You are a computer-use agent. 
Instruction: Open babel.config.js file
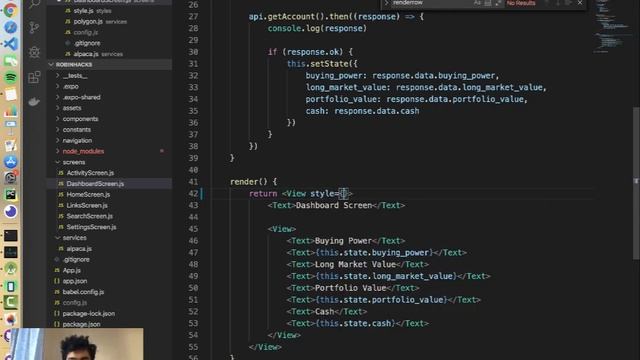click(x=110, y=292)
